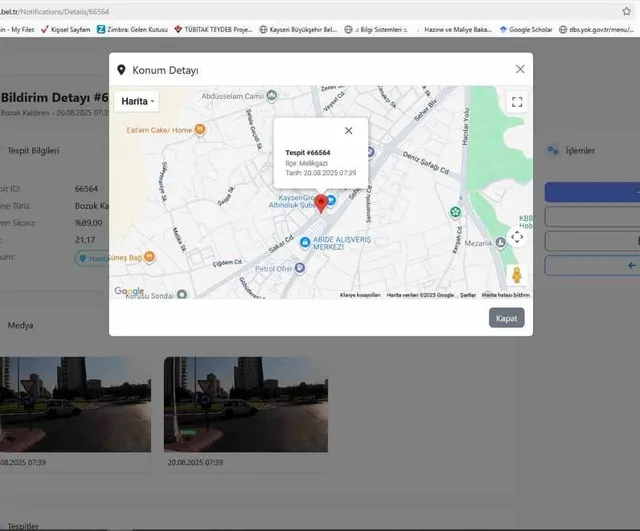
Task: Open second media thumbnail dated 20.08.2025 07:39
Action: tap(246, 404)
